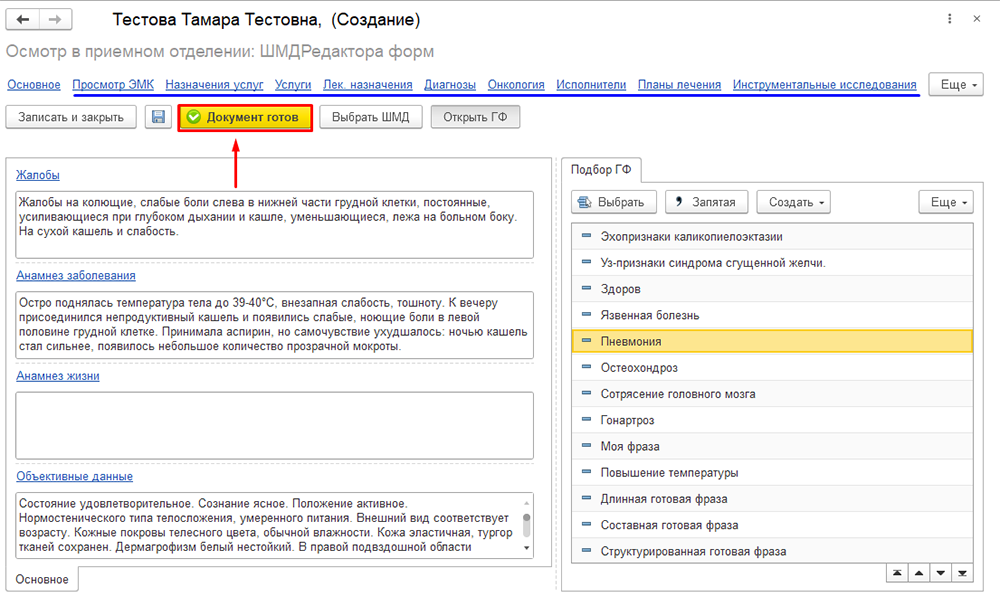
Task: Open the three-dot options menu
Action: point(950,19)
